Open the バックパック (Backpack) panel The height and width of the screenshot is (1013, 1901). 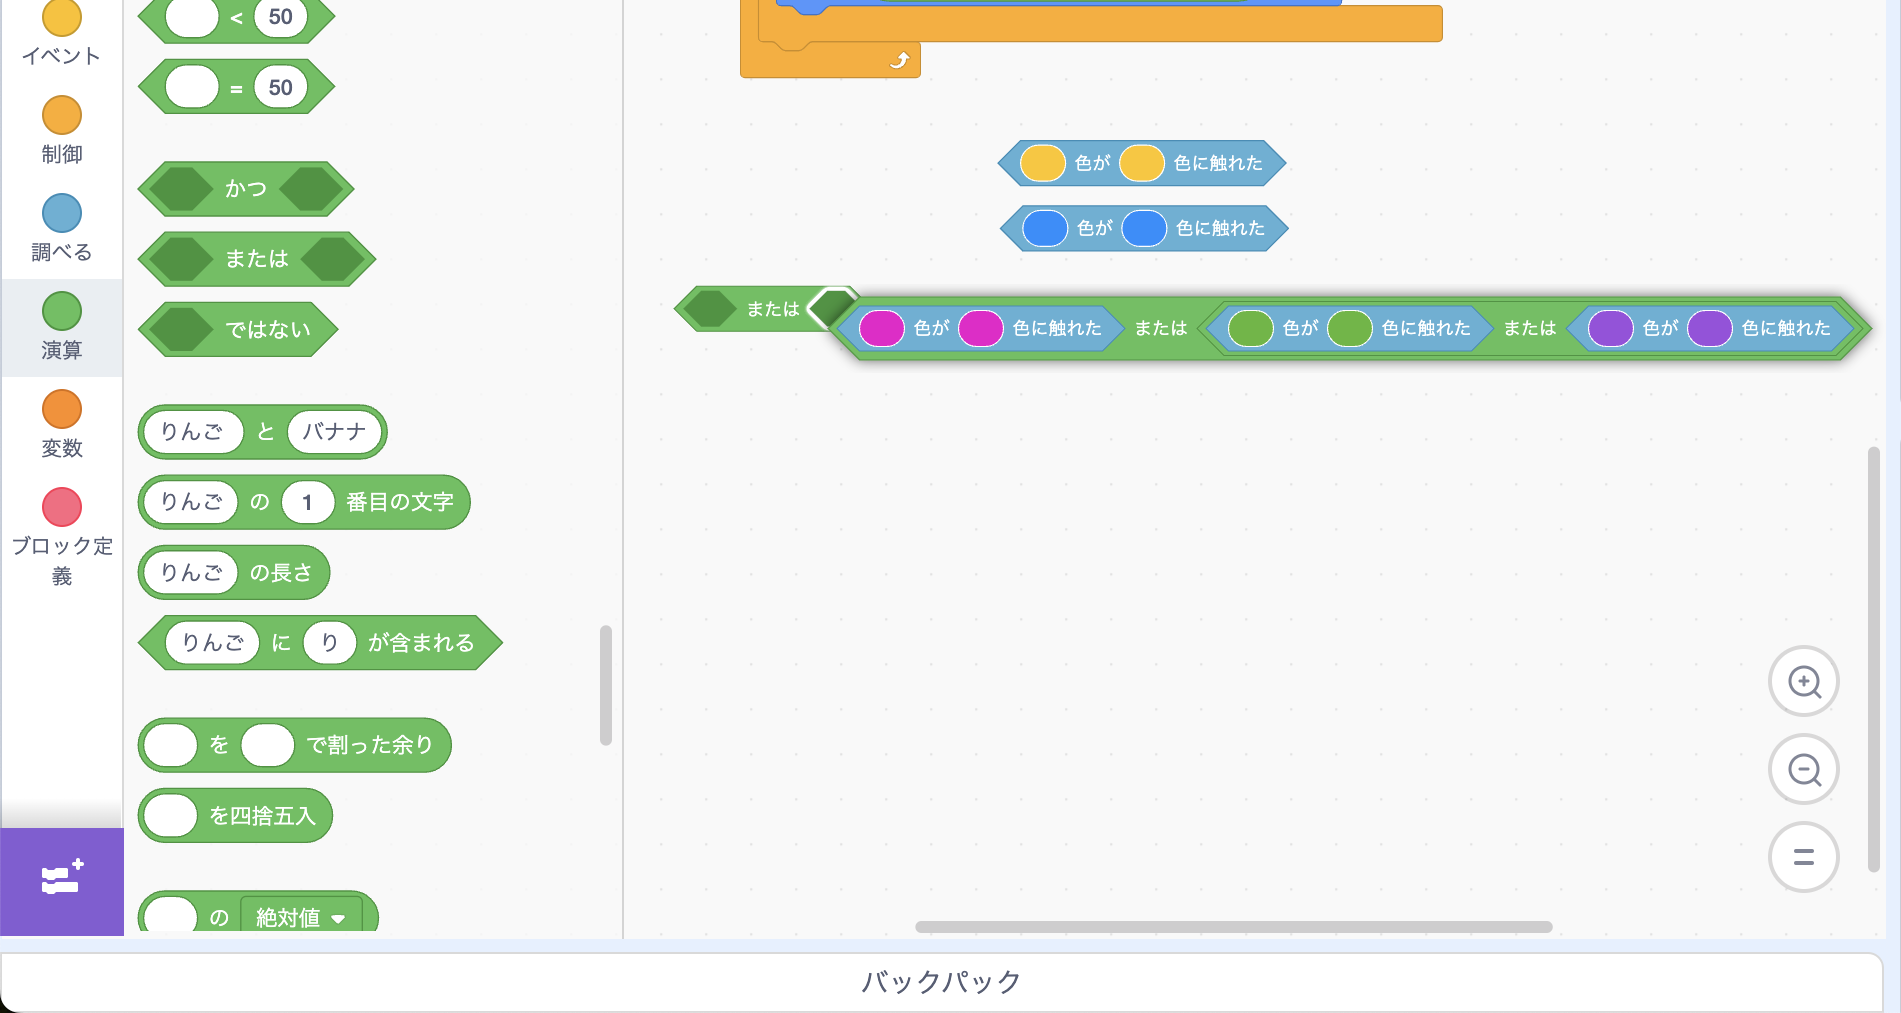[940, 982]
